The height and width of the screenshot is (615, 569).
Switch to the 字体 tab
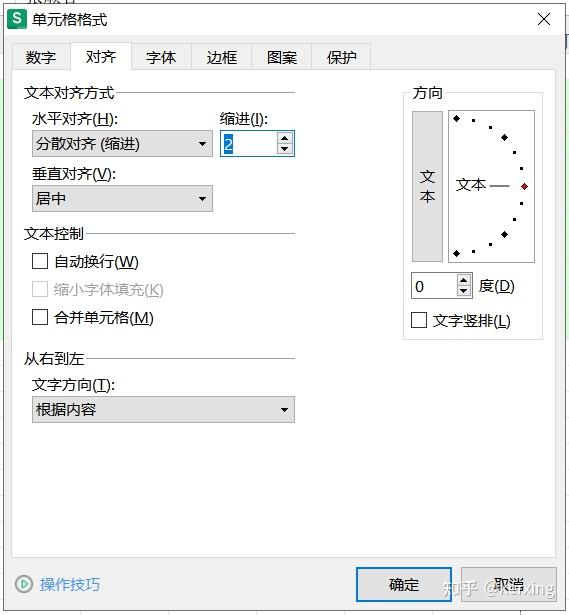(x=161, y=57)
